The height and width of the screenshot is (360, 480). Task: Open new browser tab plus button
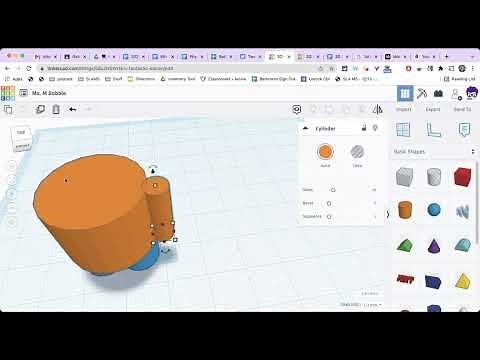pos(446,56)
